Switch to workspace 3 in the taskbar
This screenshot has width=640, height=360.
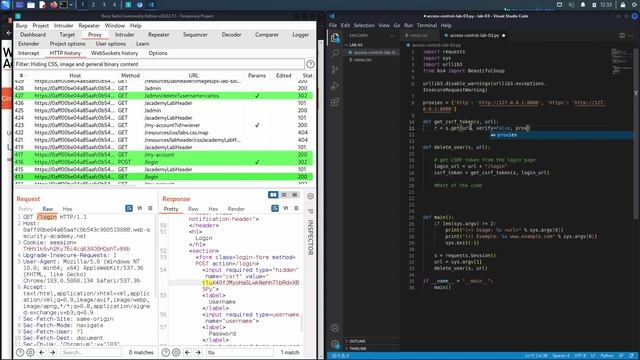(x=103, y=5)
